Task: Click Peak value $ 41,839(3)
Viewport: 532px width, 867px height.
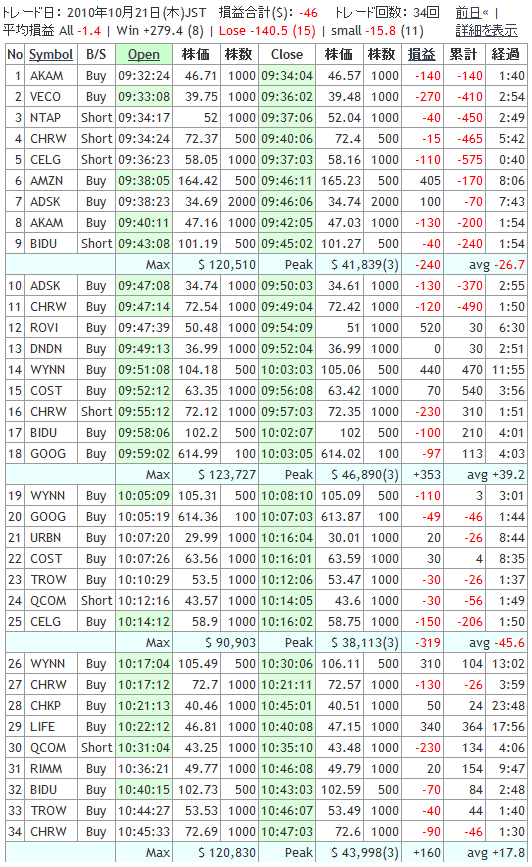Action: pos(364,265)
